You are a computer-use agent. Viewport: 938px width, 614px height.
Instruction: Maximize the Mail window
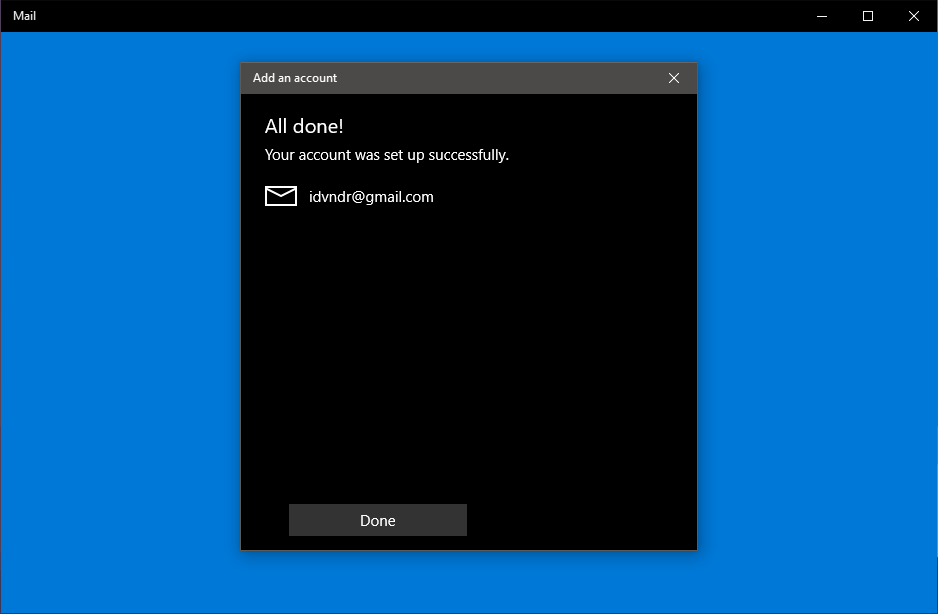click(x=868, y=16)
